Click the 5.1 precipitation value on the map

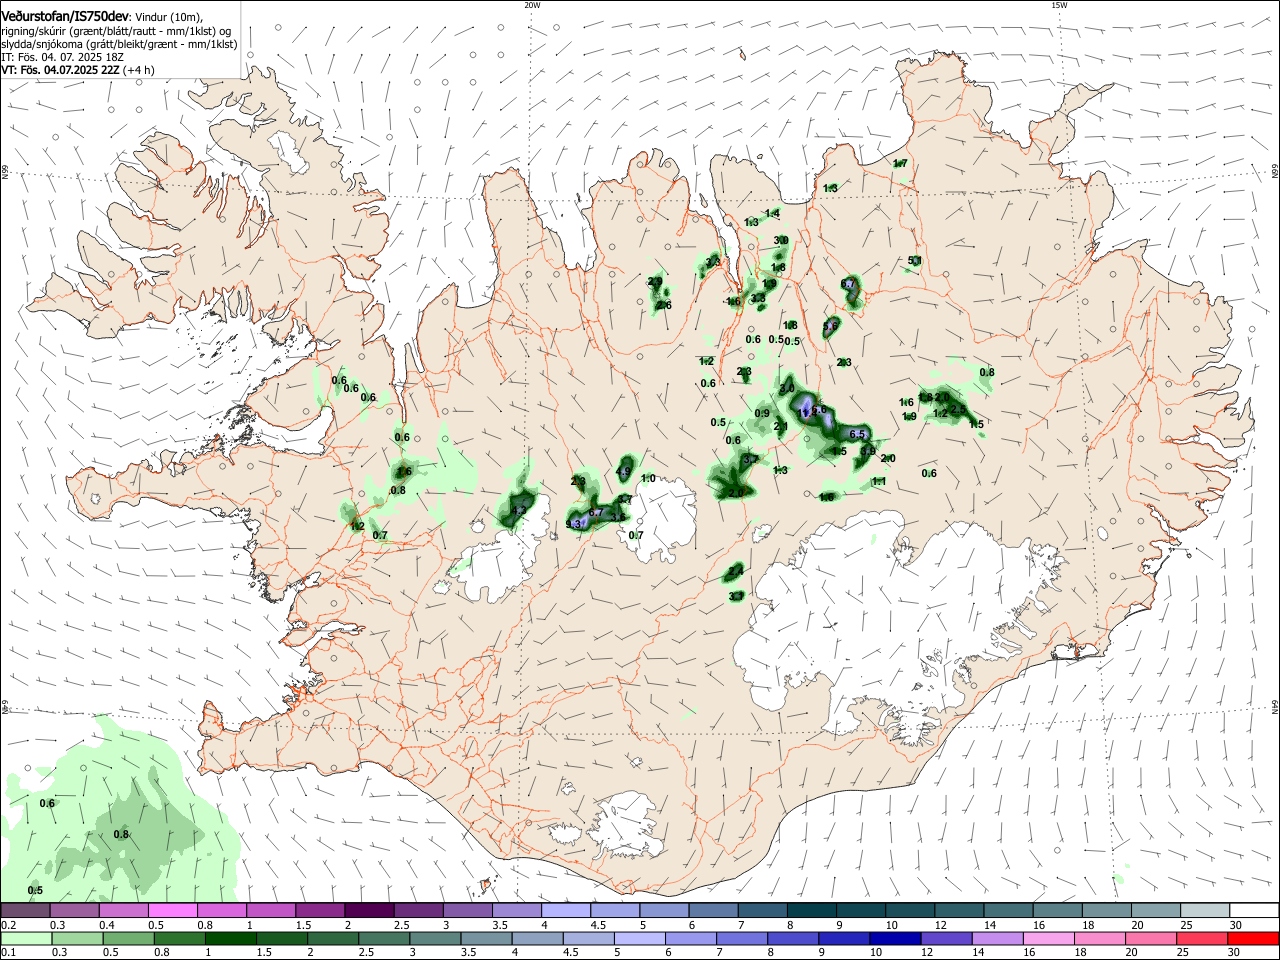tap(915, 261)
